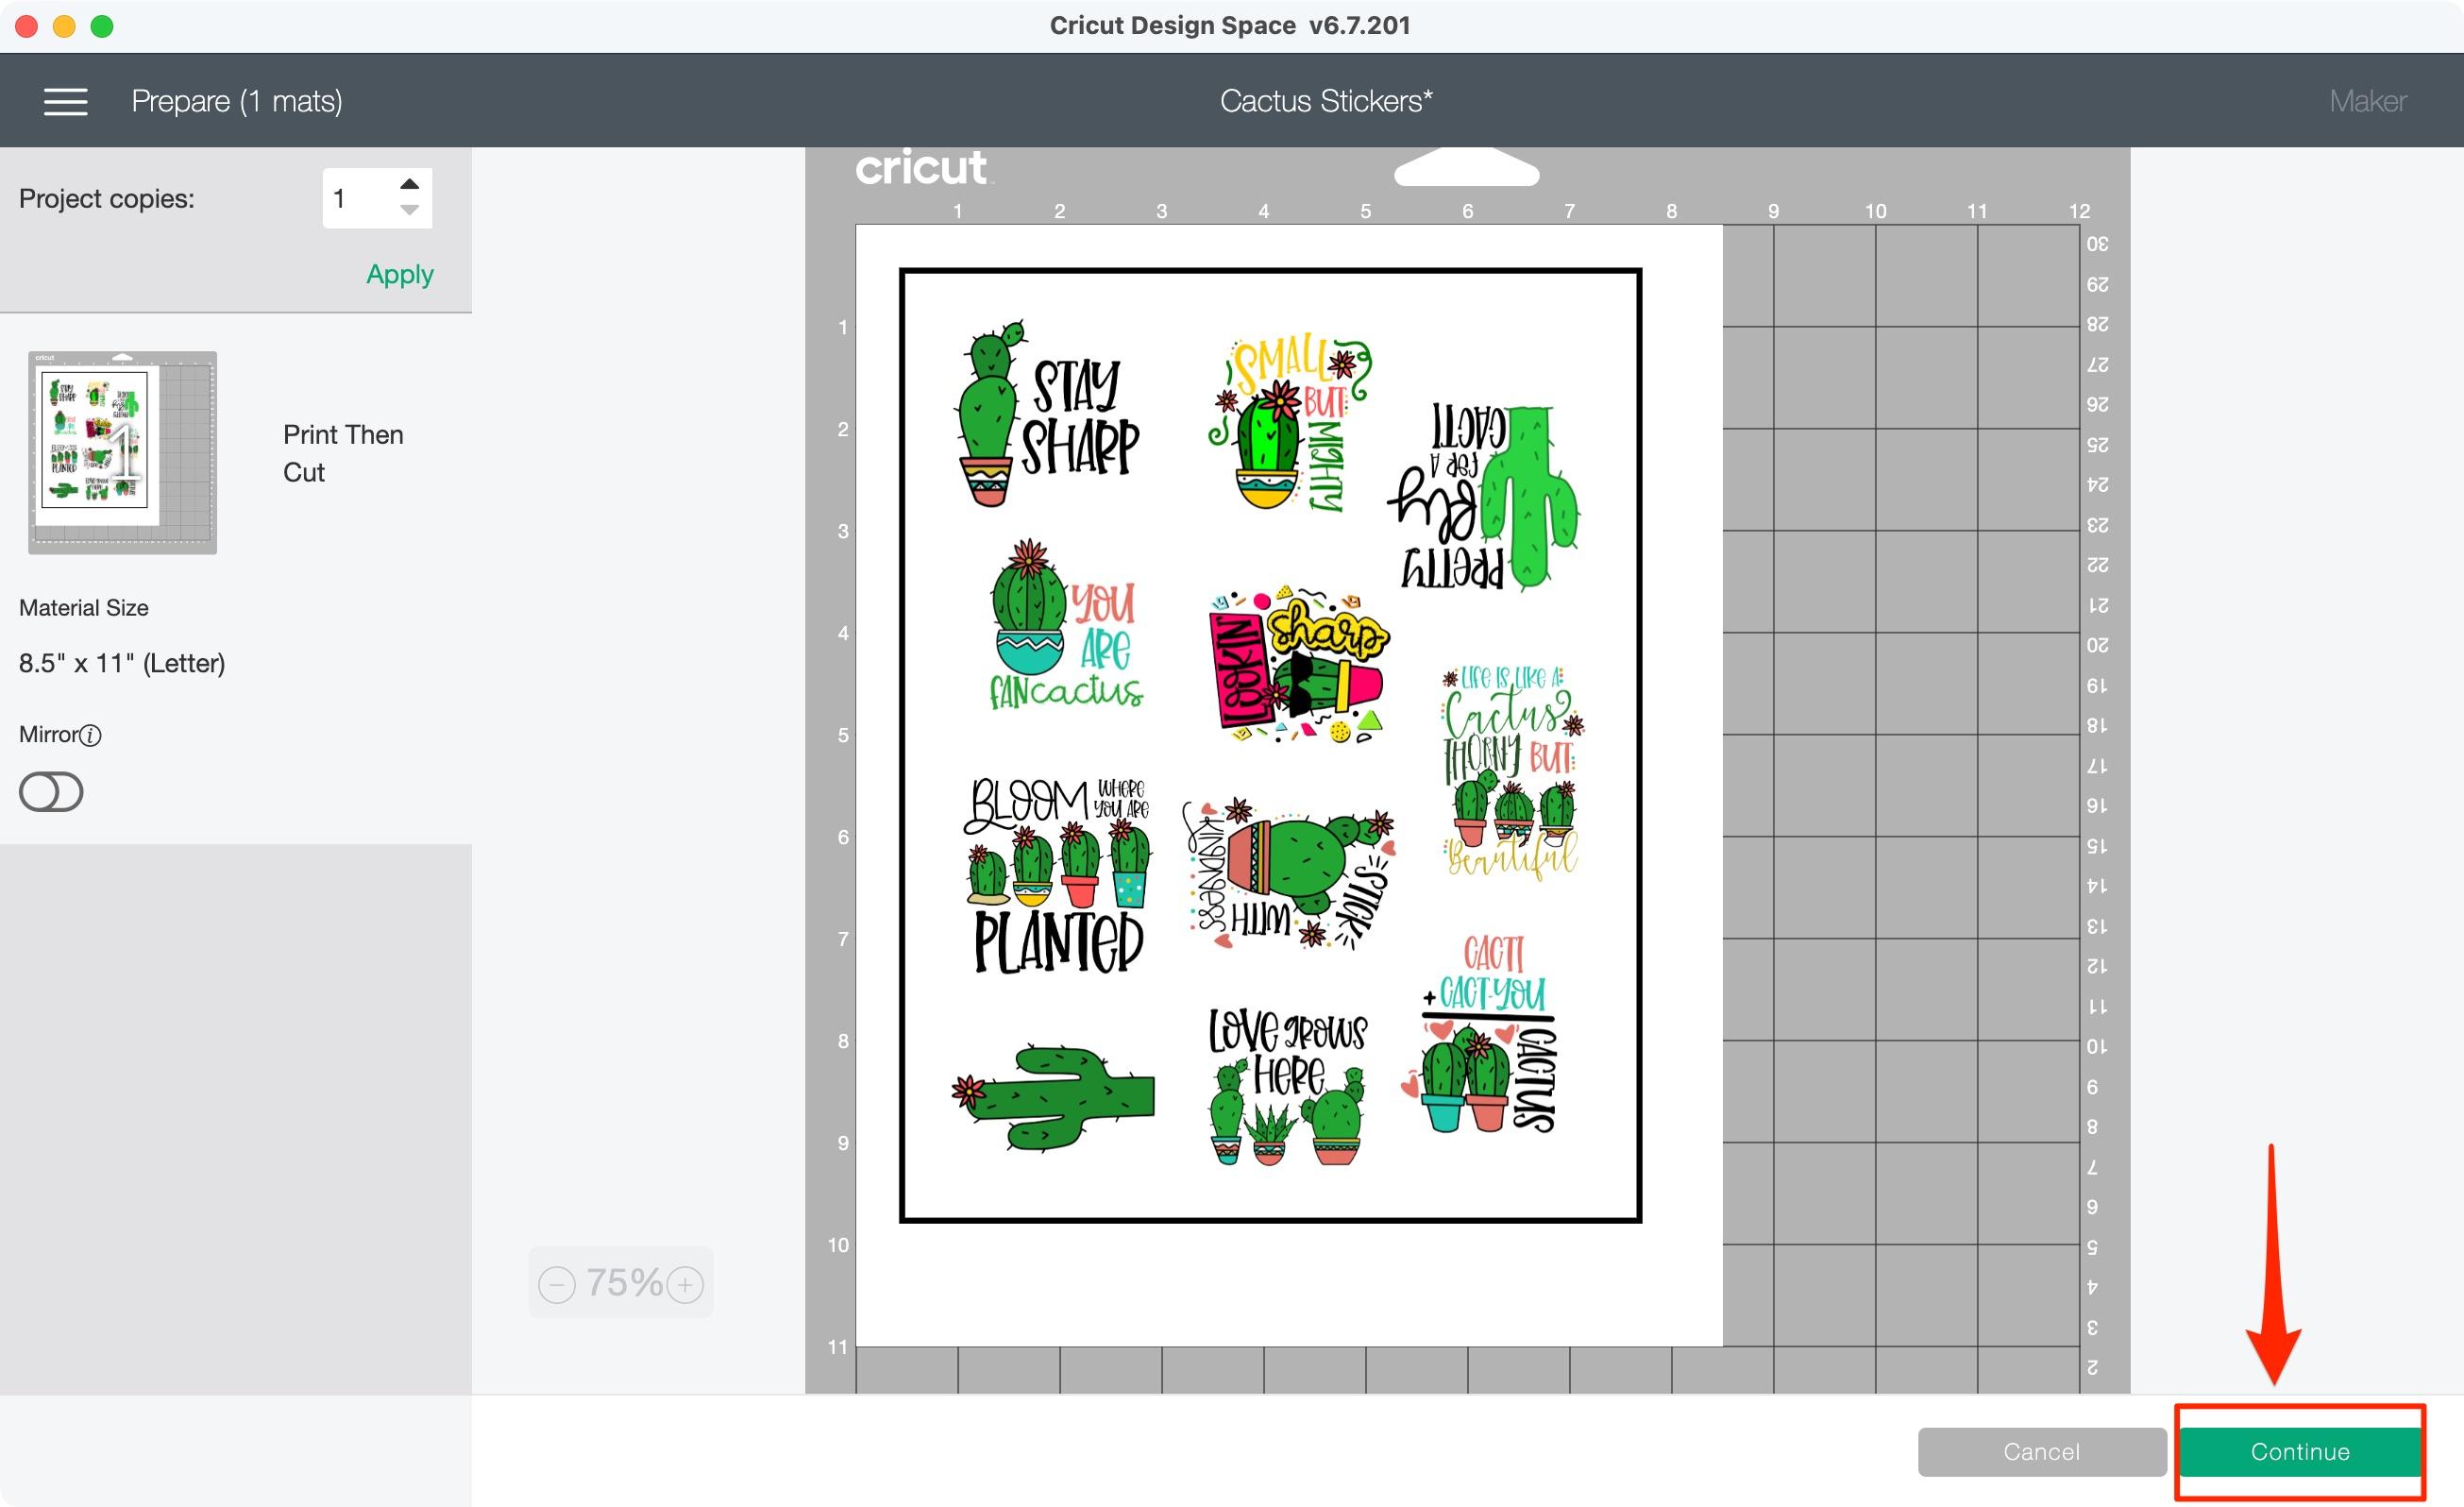
Task: Click the Print Then Cut label
Action: (342, 452)
